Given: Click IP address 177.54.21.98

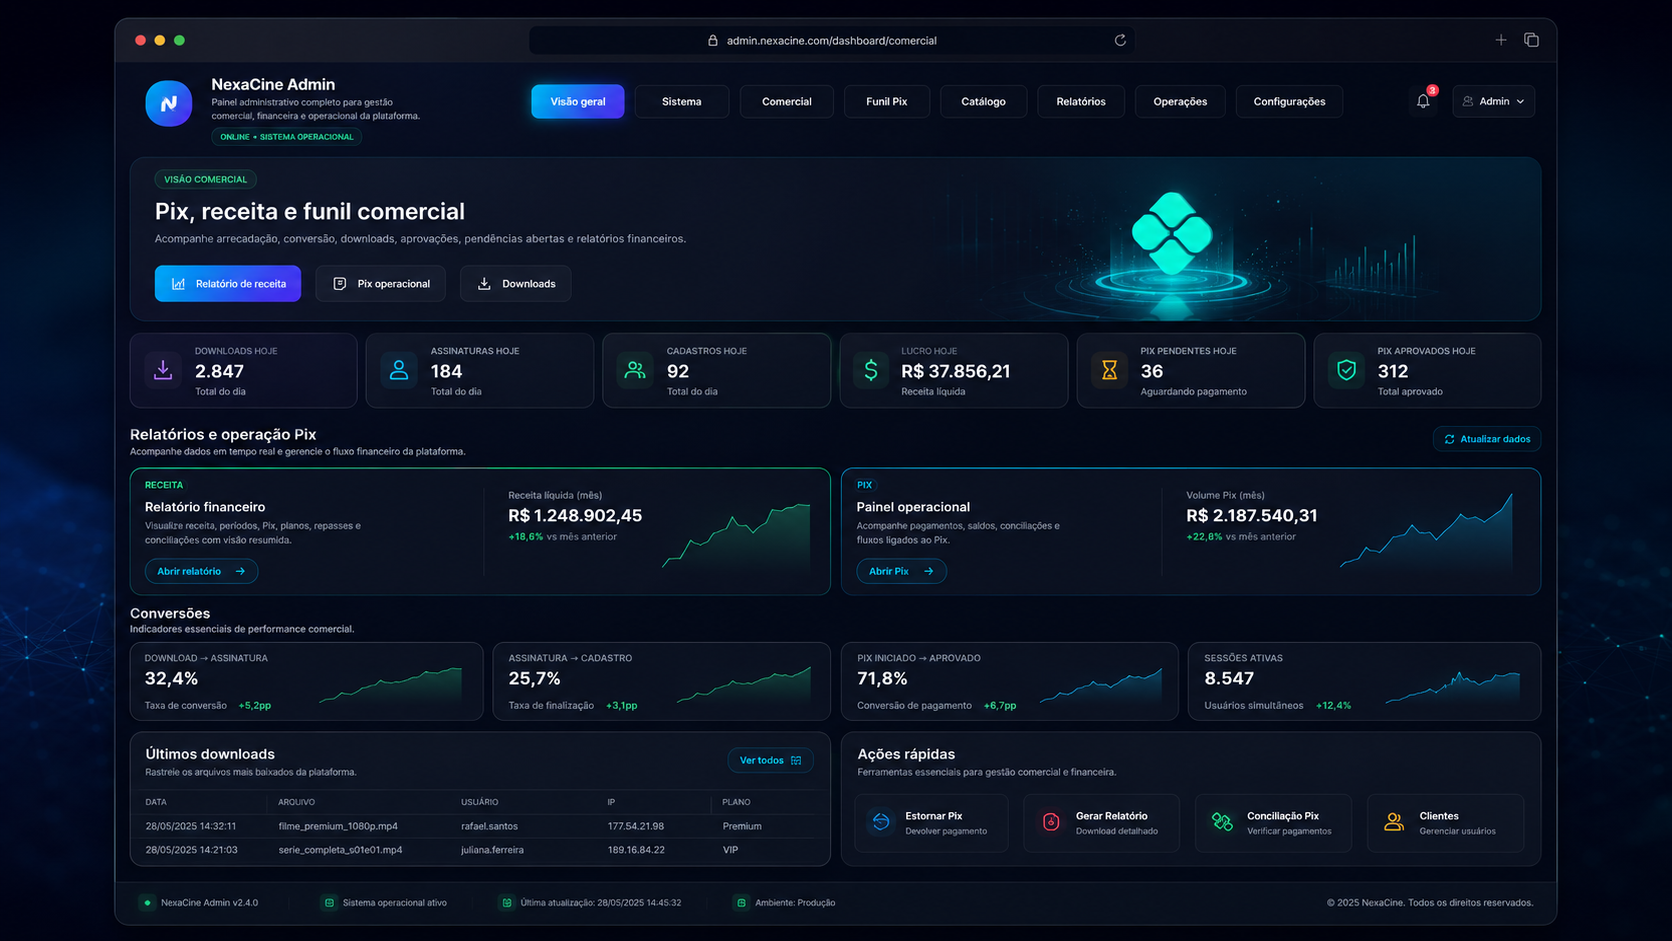Looking at the screenshot, I should 636,827.
